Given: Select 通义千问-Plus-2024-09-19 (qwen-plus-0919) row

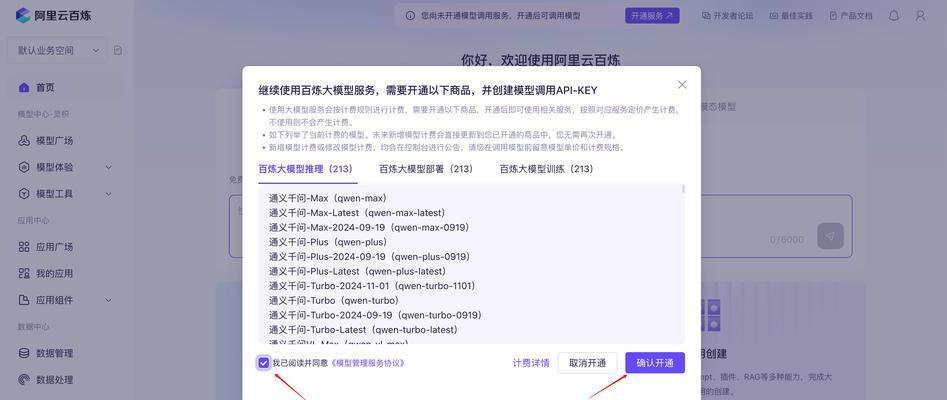Looking at the screenshot, I should coord(370,256).
